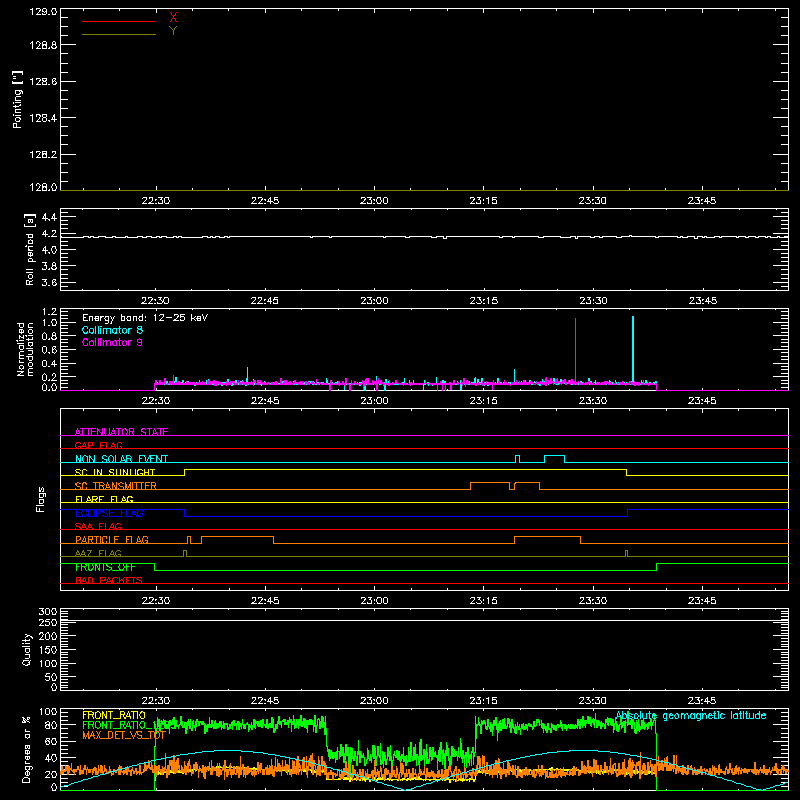Click 23:45 under the Quality panel
Viewport: 800px width, 800px height.
tap(702, 701)
